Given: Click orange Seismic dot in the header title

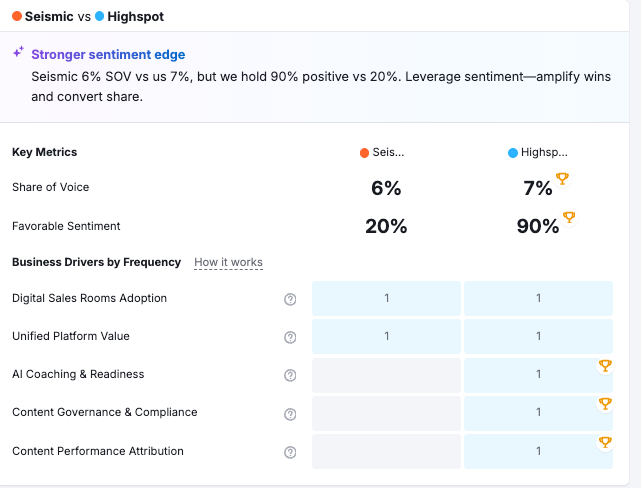Looking at the screenshot, I should click(17, 17).
